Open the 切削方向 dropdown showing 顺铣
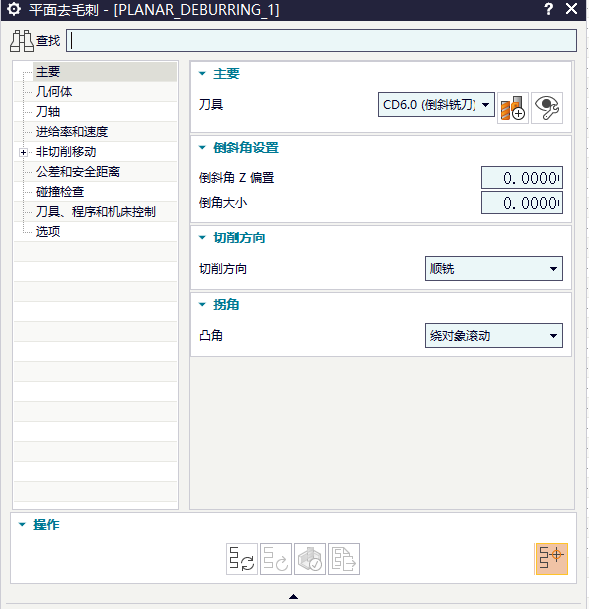Image resolution: width=589 pixels, height=609 pixels. [x=493, y=268]
